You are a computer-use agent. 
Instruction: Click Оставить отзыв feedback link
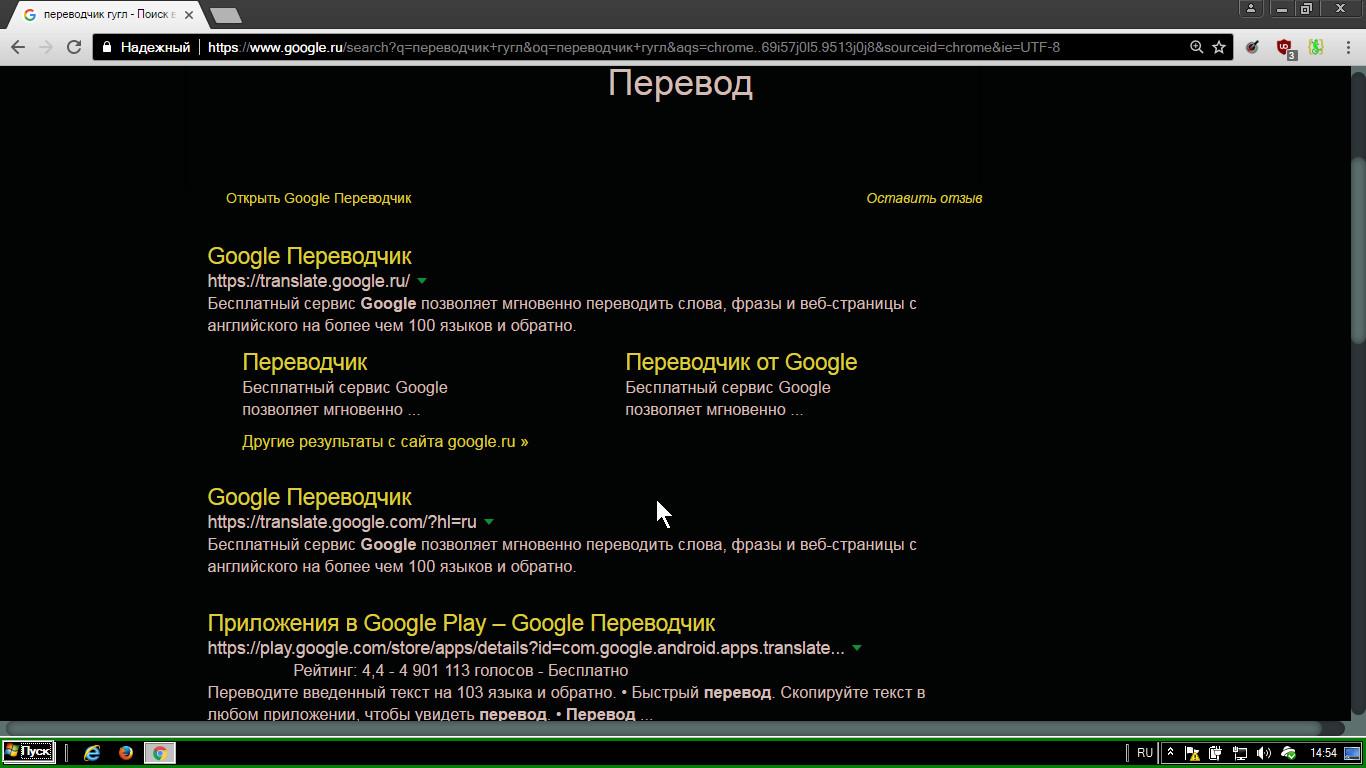(x=924, y=198)
